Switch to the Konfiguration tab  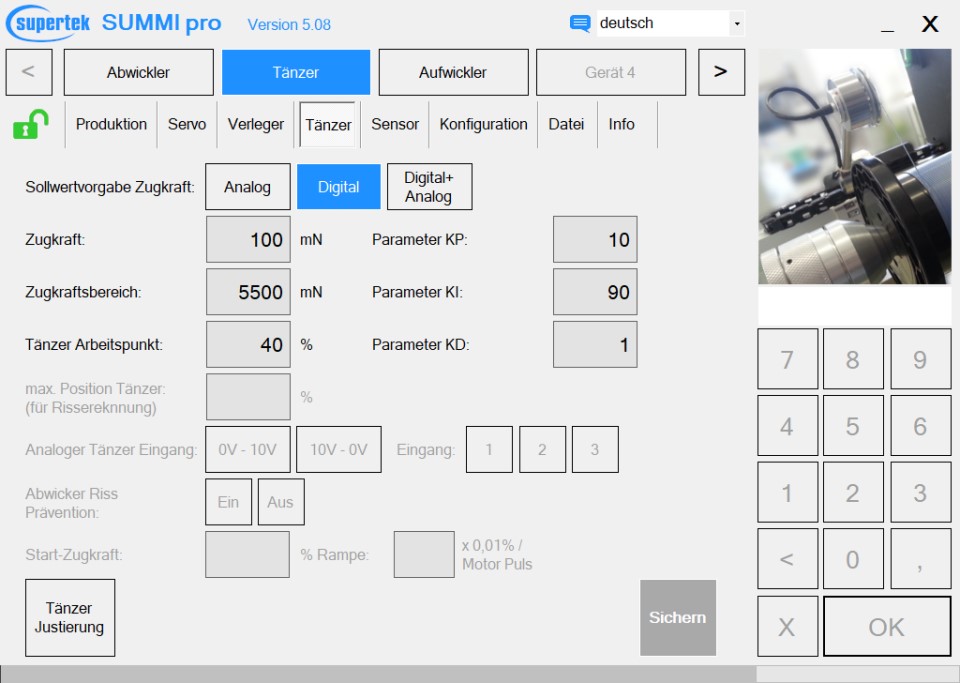tap(483, 124)
